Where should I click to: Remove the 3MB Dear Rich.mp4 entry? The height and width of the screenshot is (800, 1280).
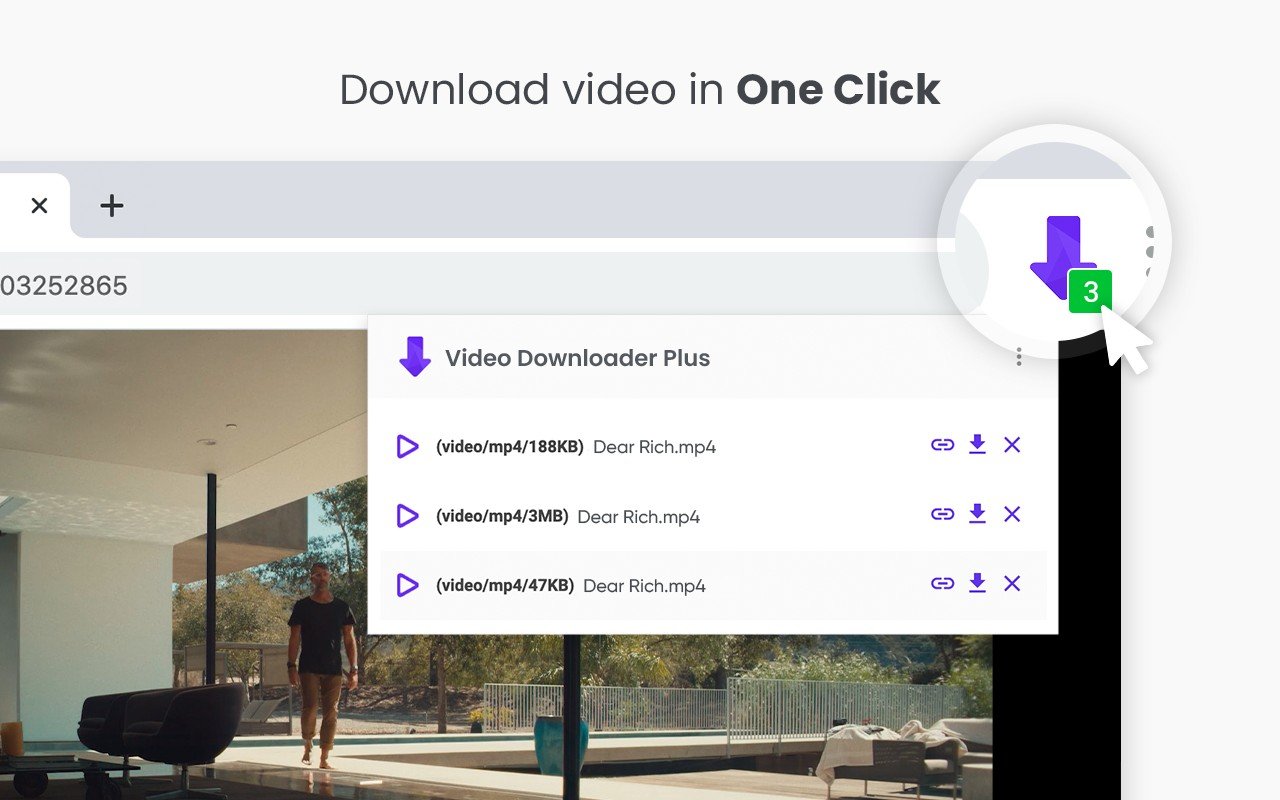[x=1012, y=514]
